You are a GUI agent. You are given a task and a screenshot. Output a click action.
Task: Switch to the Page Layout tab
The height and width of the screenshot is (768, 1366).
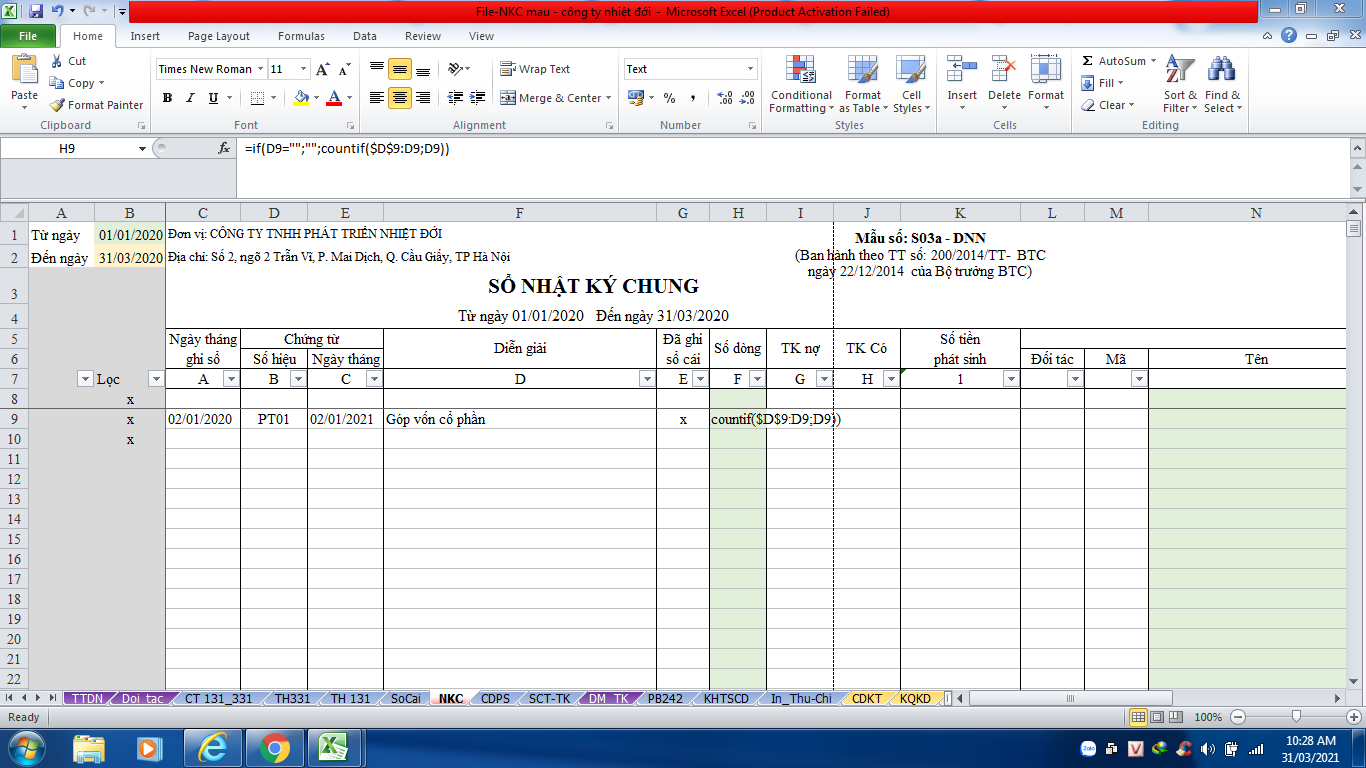pos(219,36)
